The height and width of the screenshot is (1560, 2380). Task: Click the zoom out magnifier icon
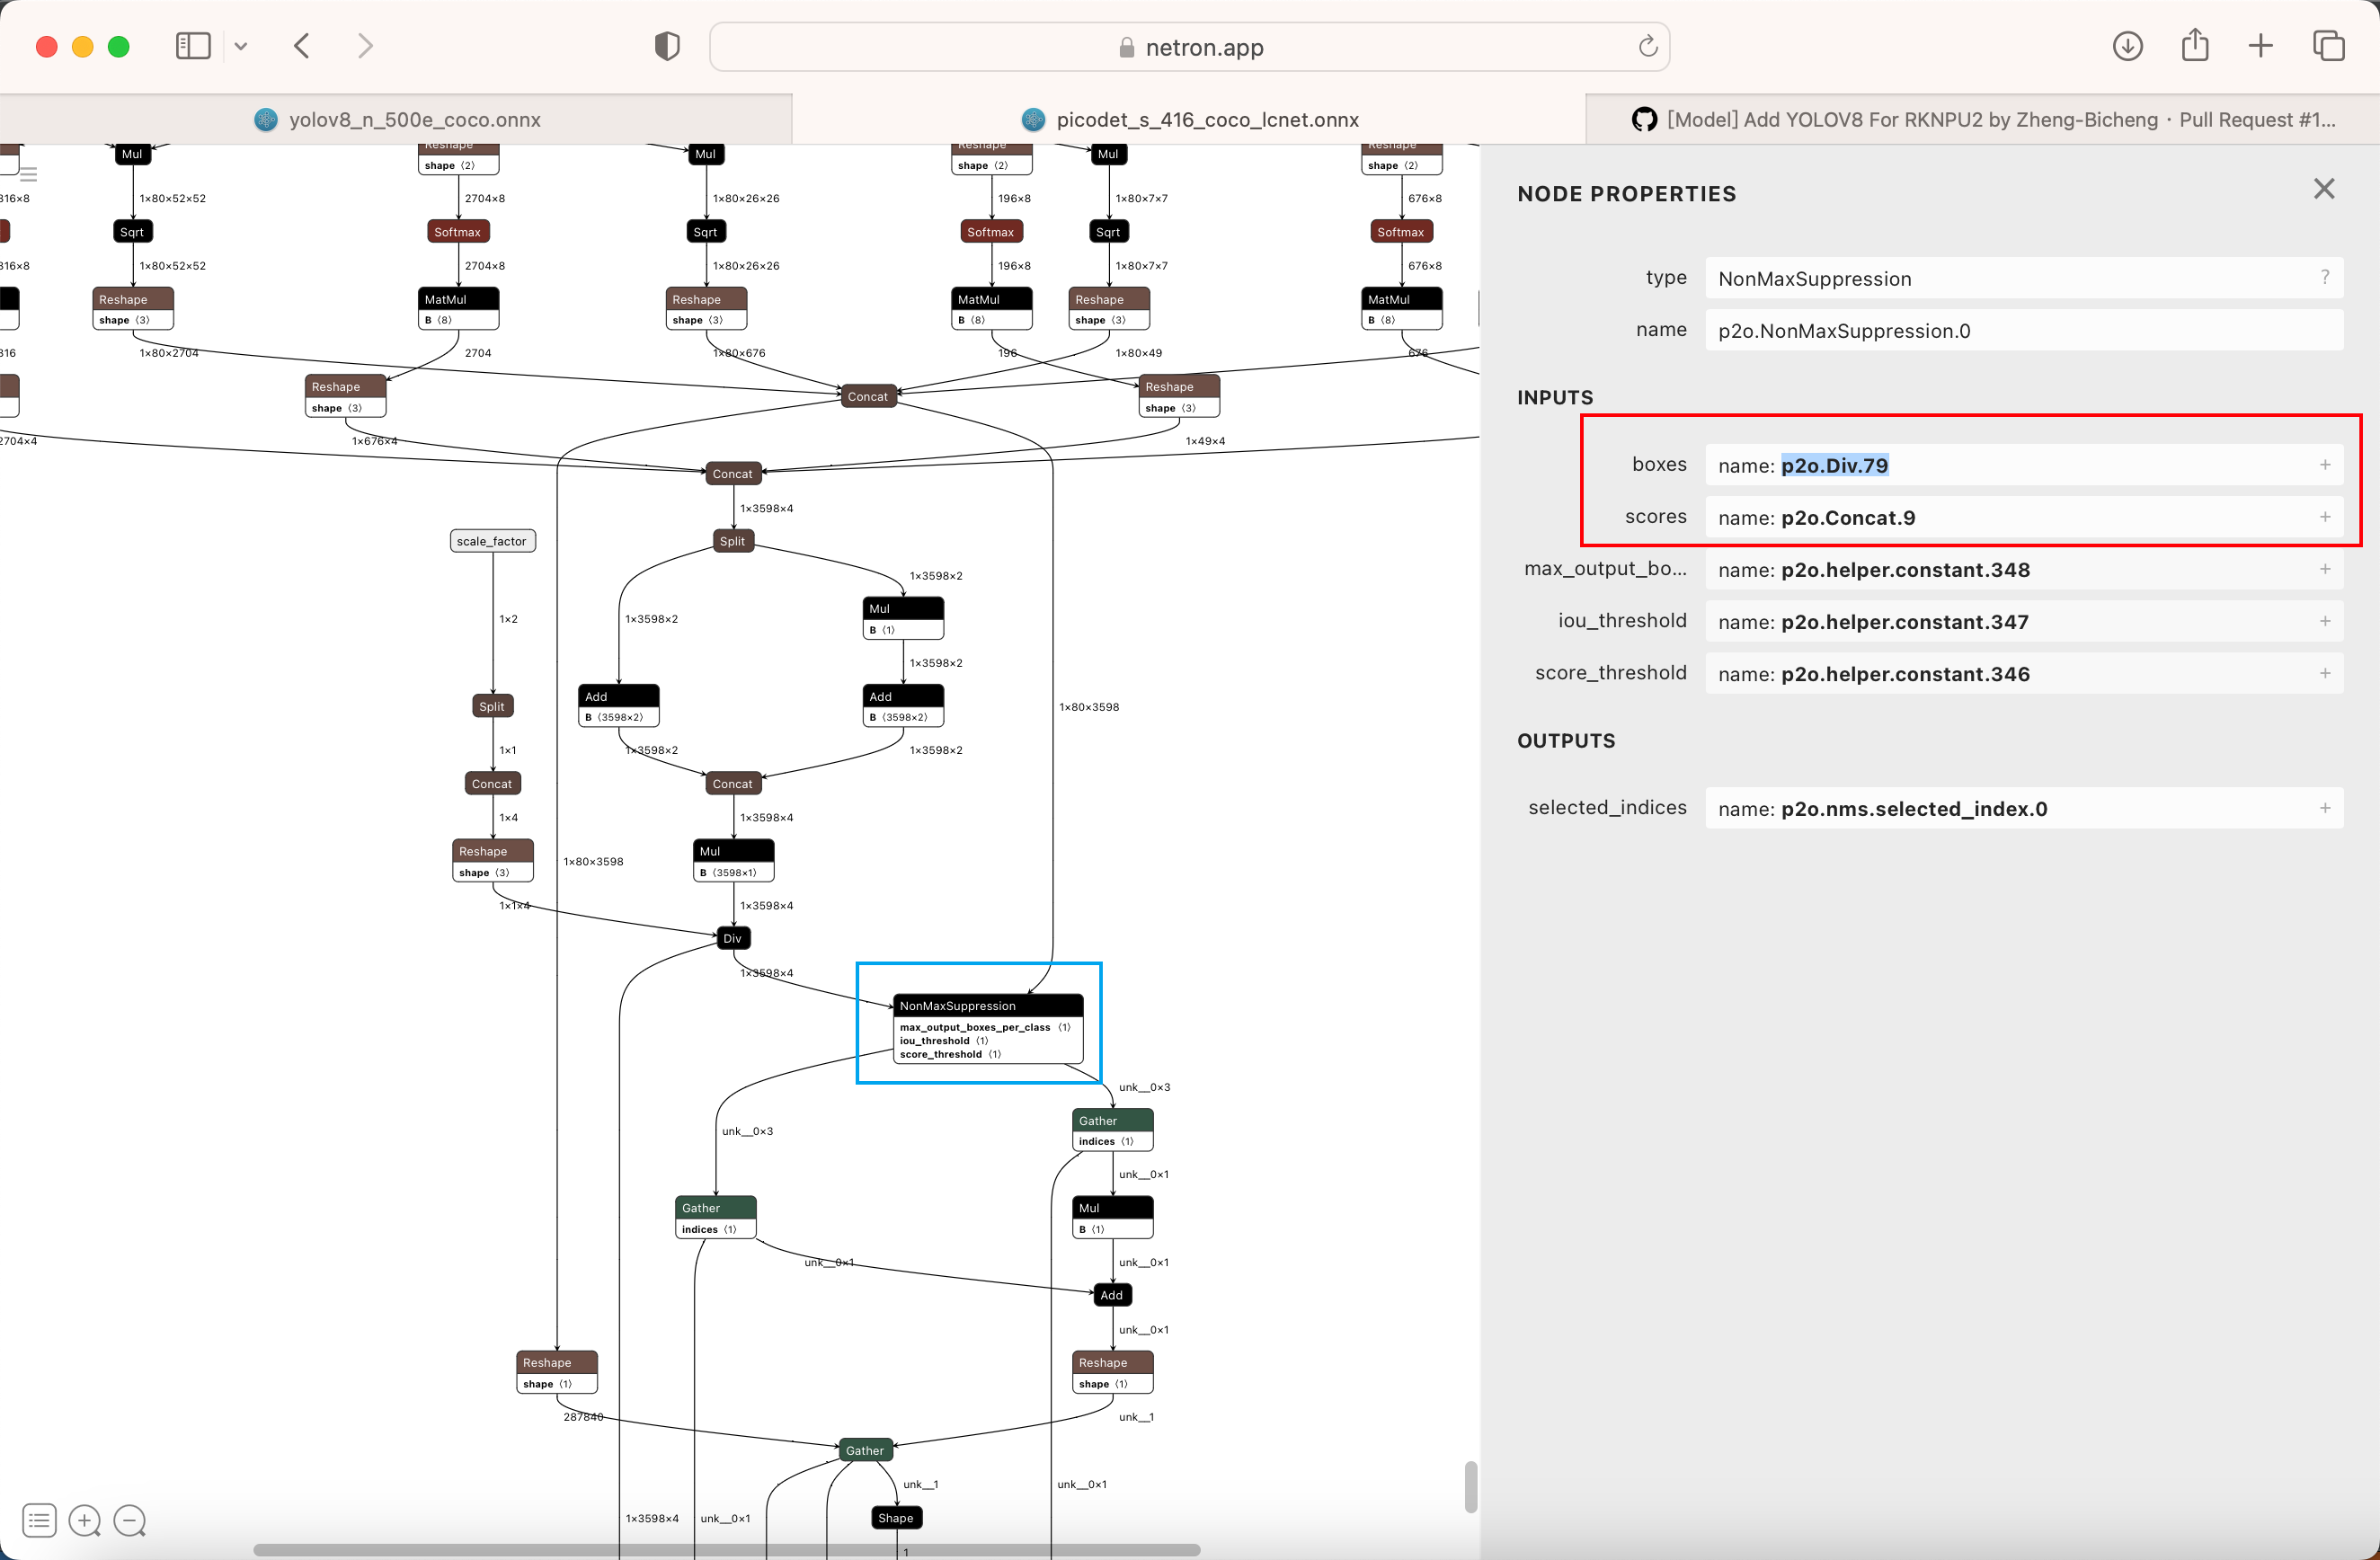tap(129, 1521)
